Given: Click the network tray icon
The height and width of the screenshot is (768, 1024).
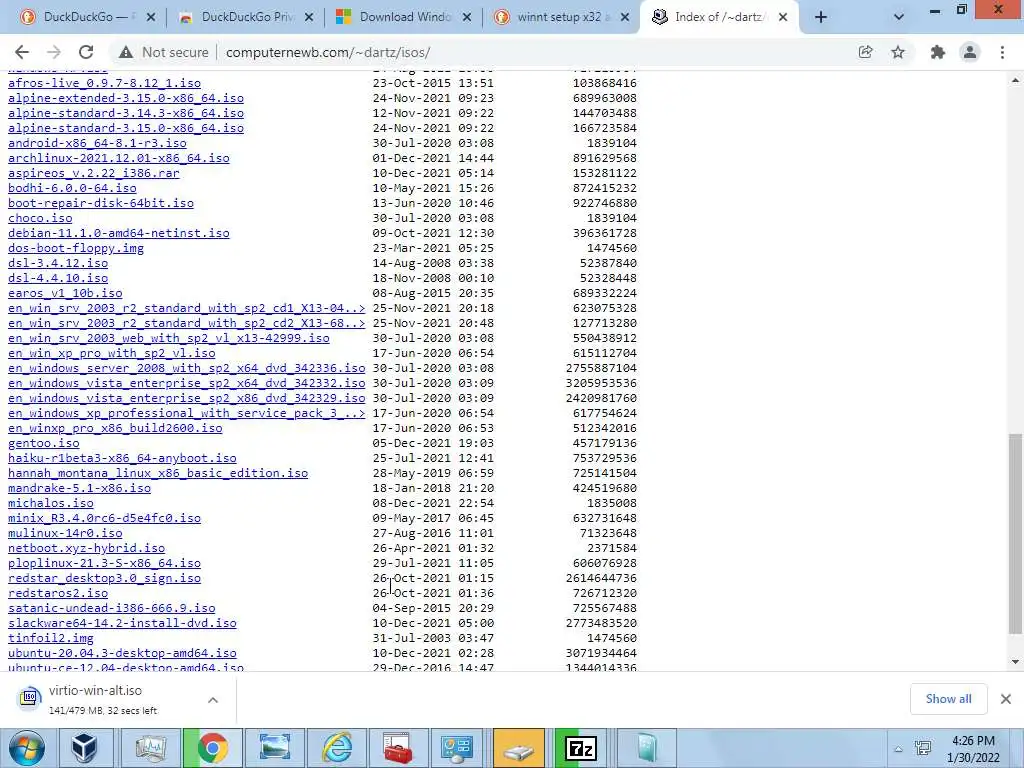Looking at the screenshot, I should tap(923, 748).
